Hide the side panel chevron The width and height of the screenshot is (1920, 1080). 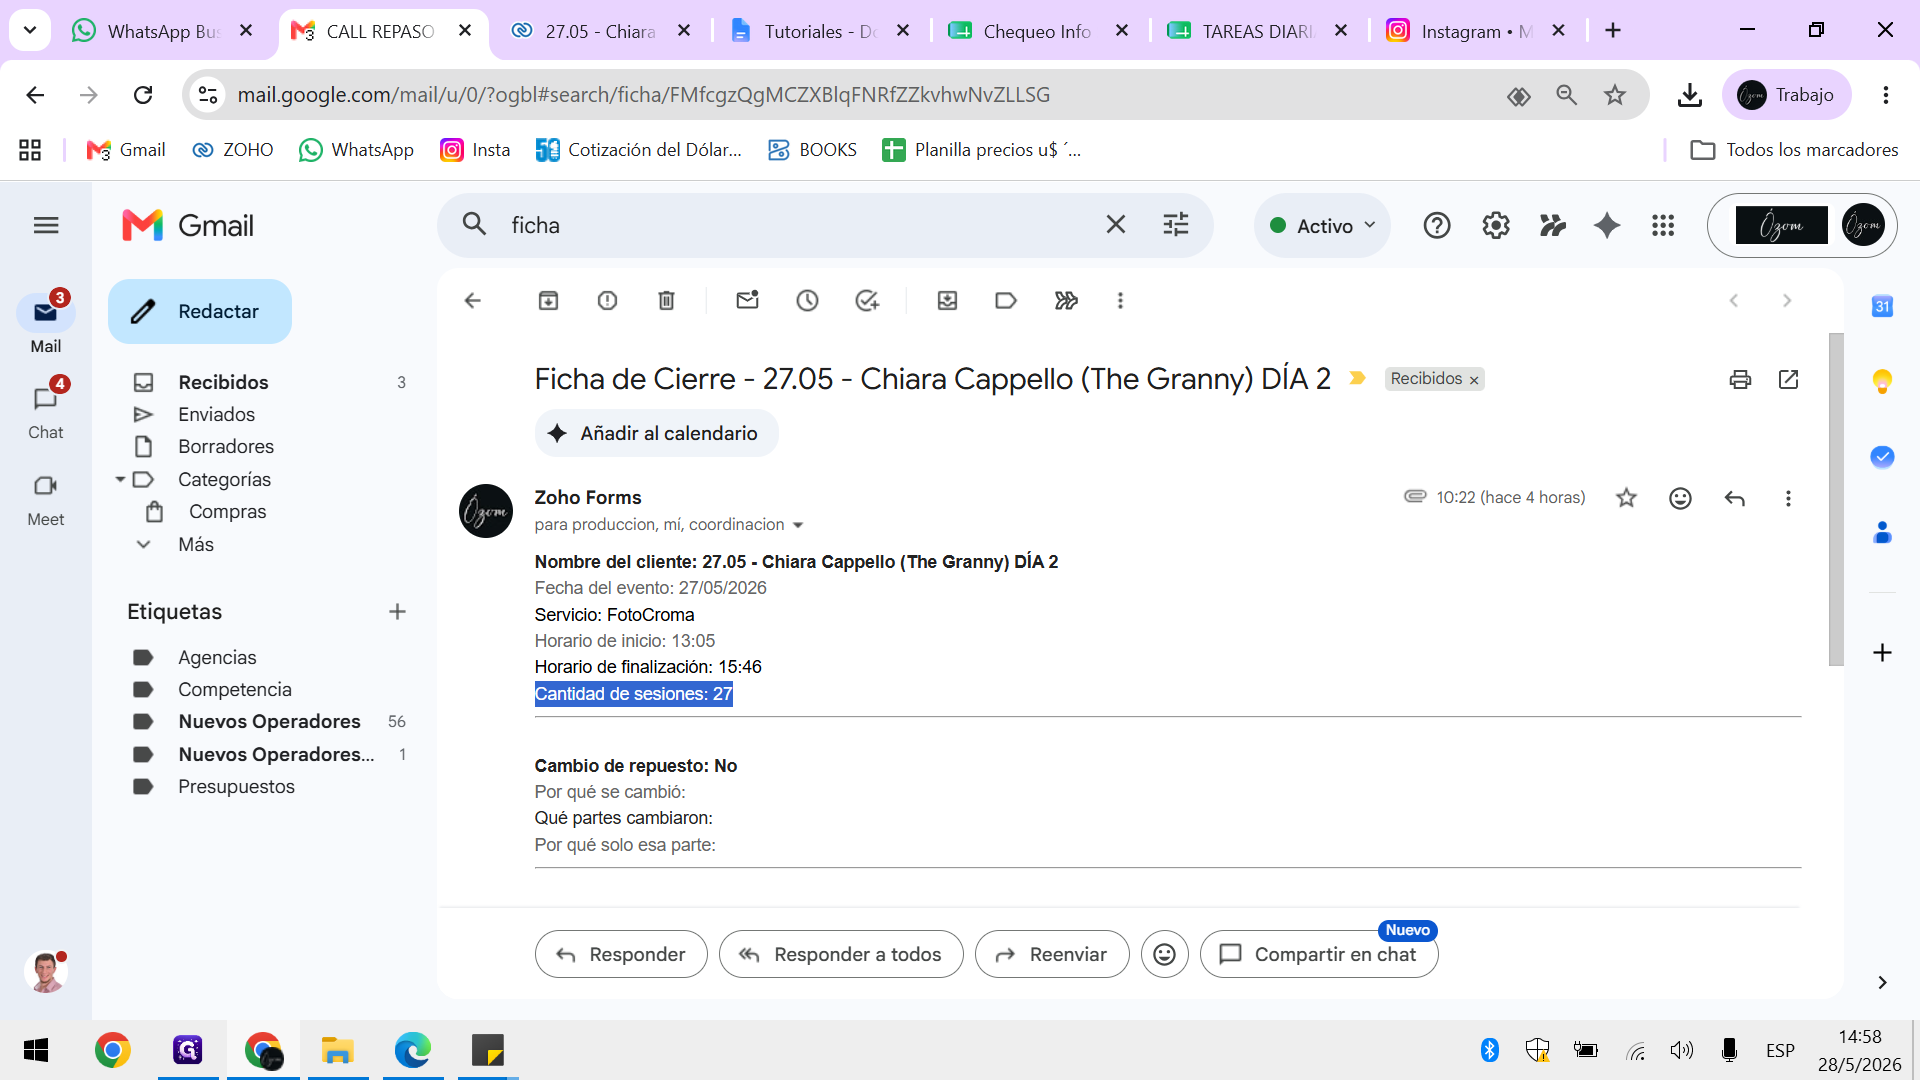pos(1882,983)
